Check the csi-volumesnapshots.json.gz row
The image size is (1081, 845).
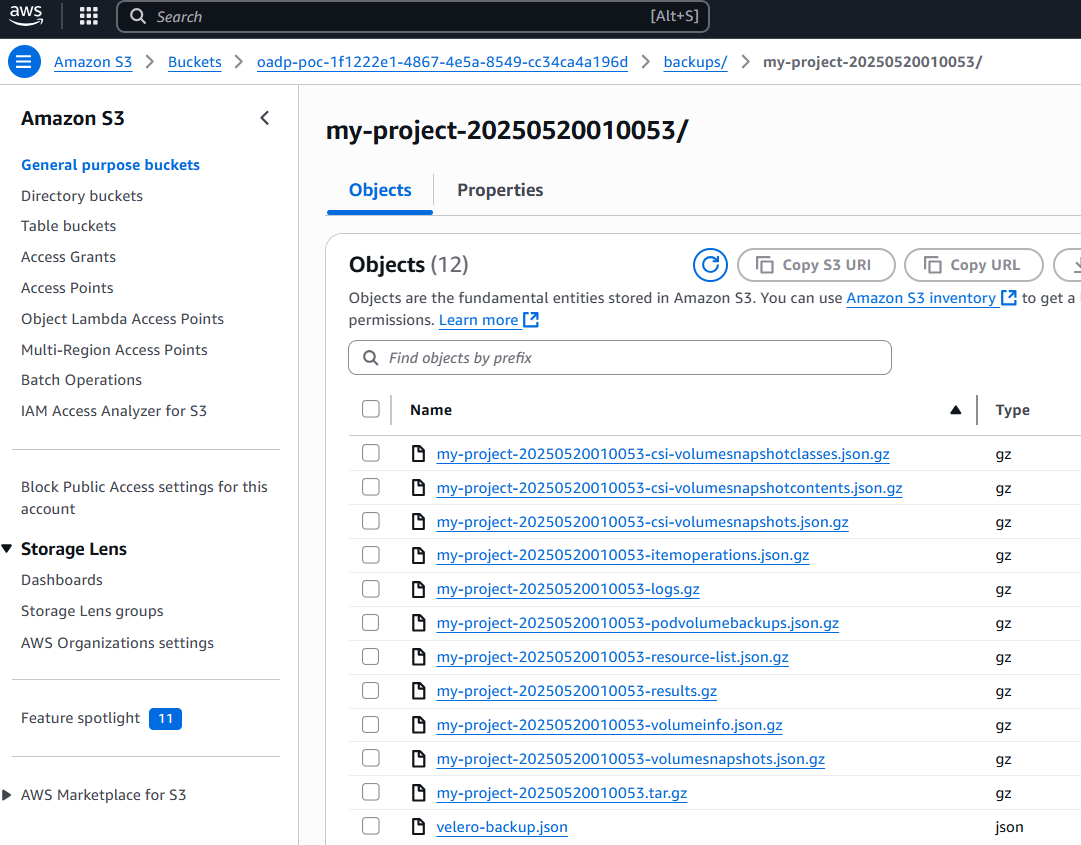point(371,521)
